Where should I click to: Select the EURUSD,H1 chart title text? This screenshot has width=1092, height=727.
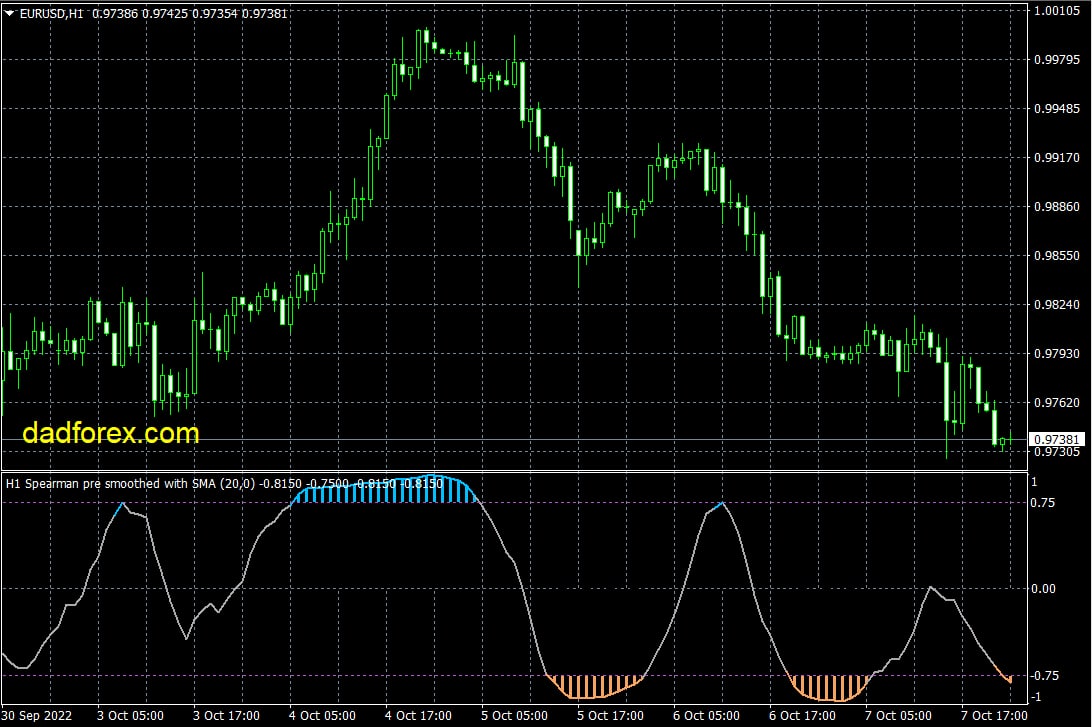click(x=52, y=13)
